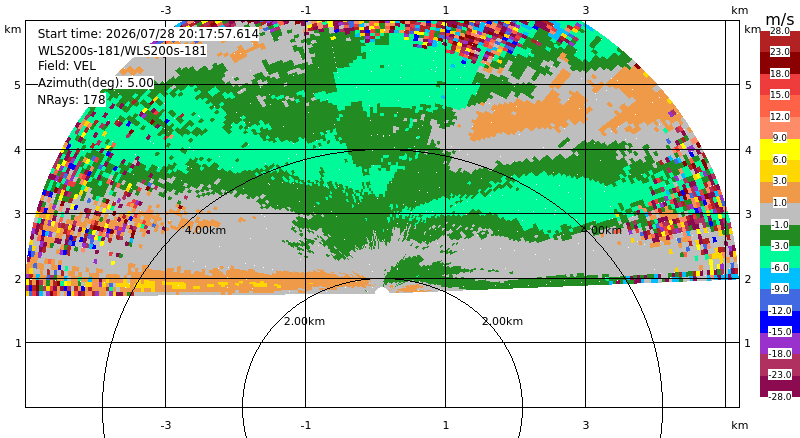This screenshot has height=438, width=800.
Task: Click the WLS200s-181 instrument name label
Action: [x=122, y=51]
